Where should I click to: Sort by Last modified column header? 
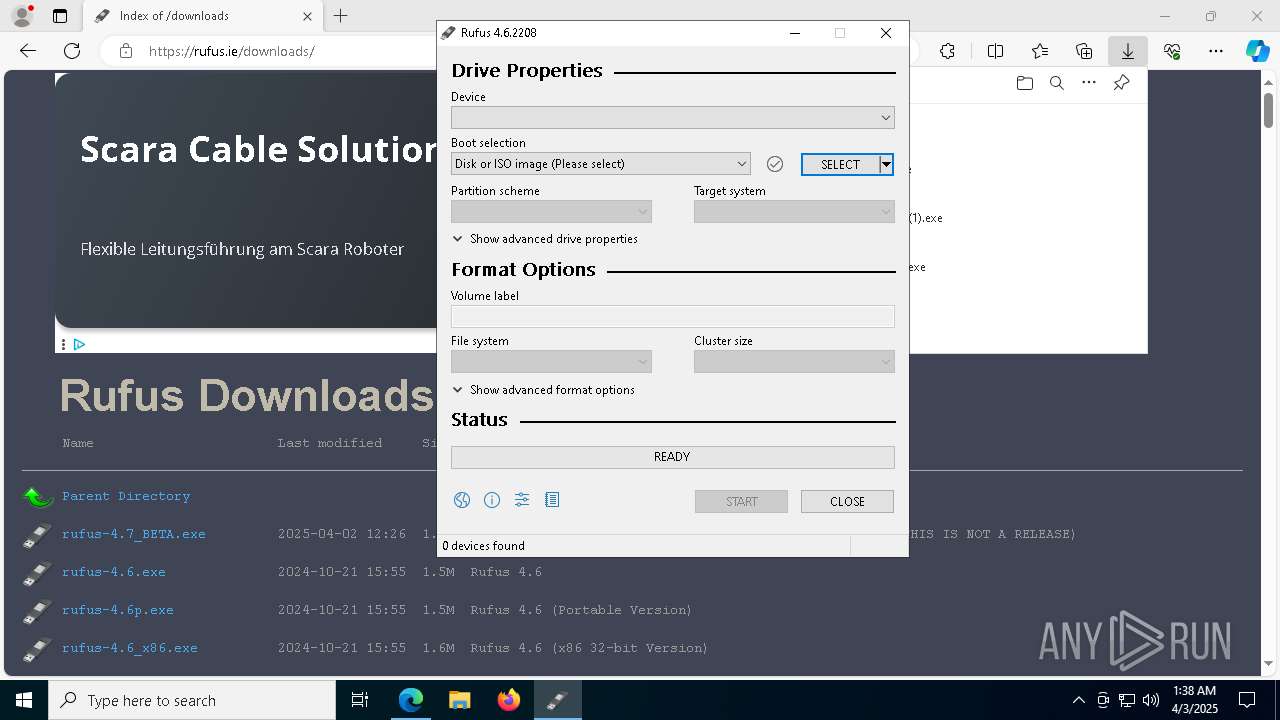(330, 443)
